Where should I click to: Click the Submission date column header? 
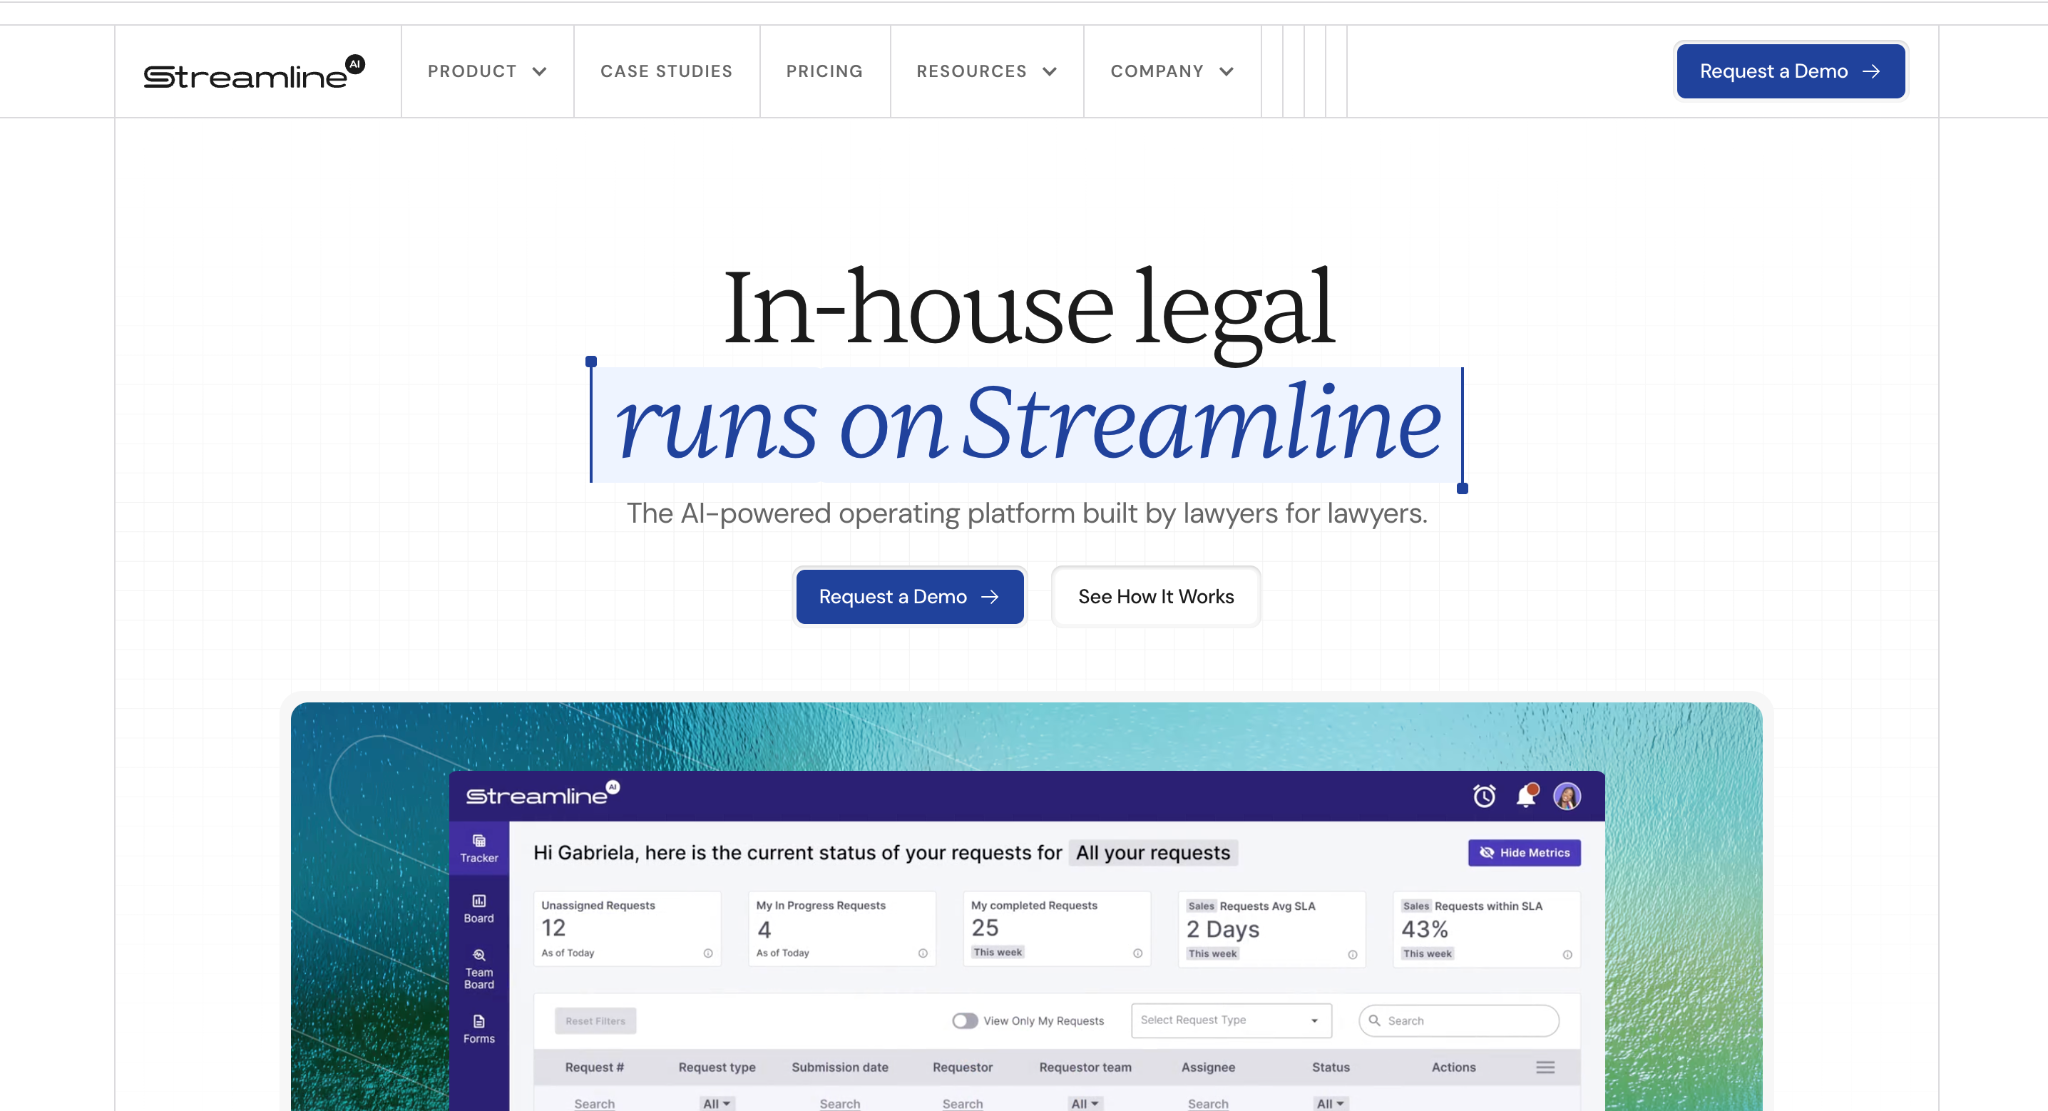tap(840, 1068)
